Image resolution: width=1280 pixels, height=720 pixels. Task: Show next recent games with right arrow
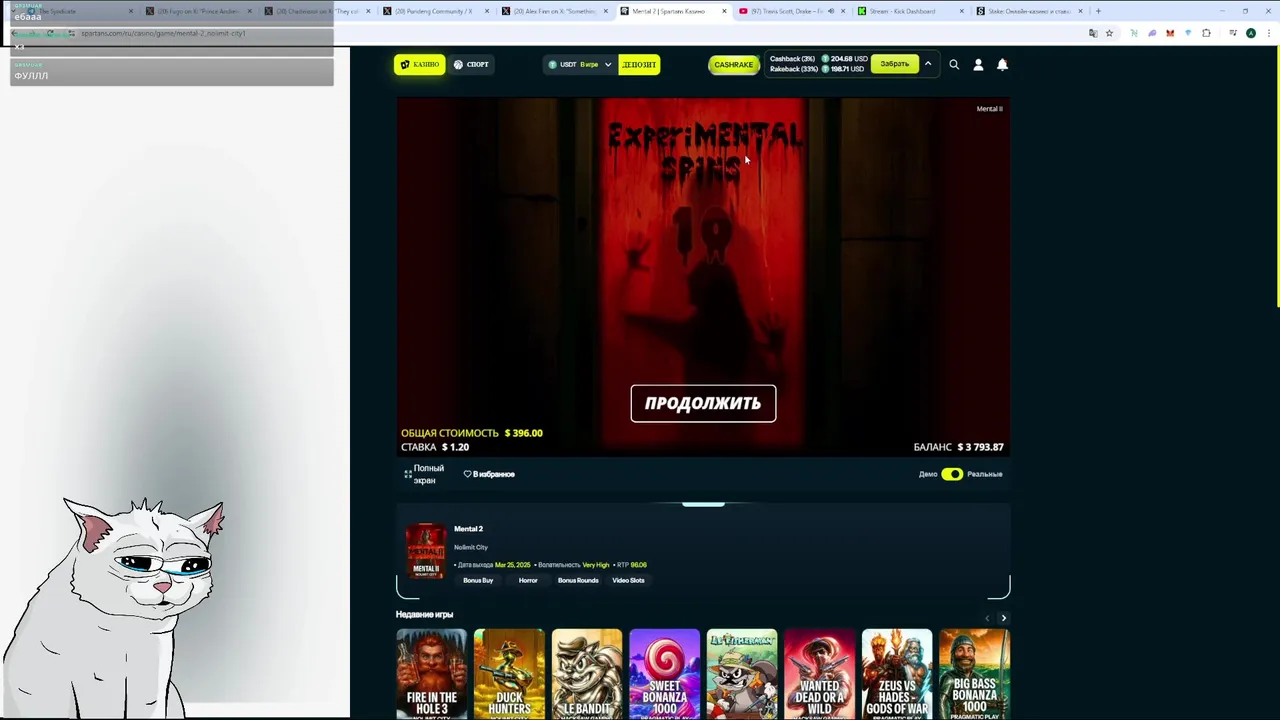1003,618
